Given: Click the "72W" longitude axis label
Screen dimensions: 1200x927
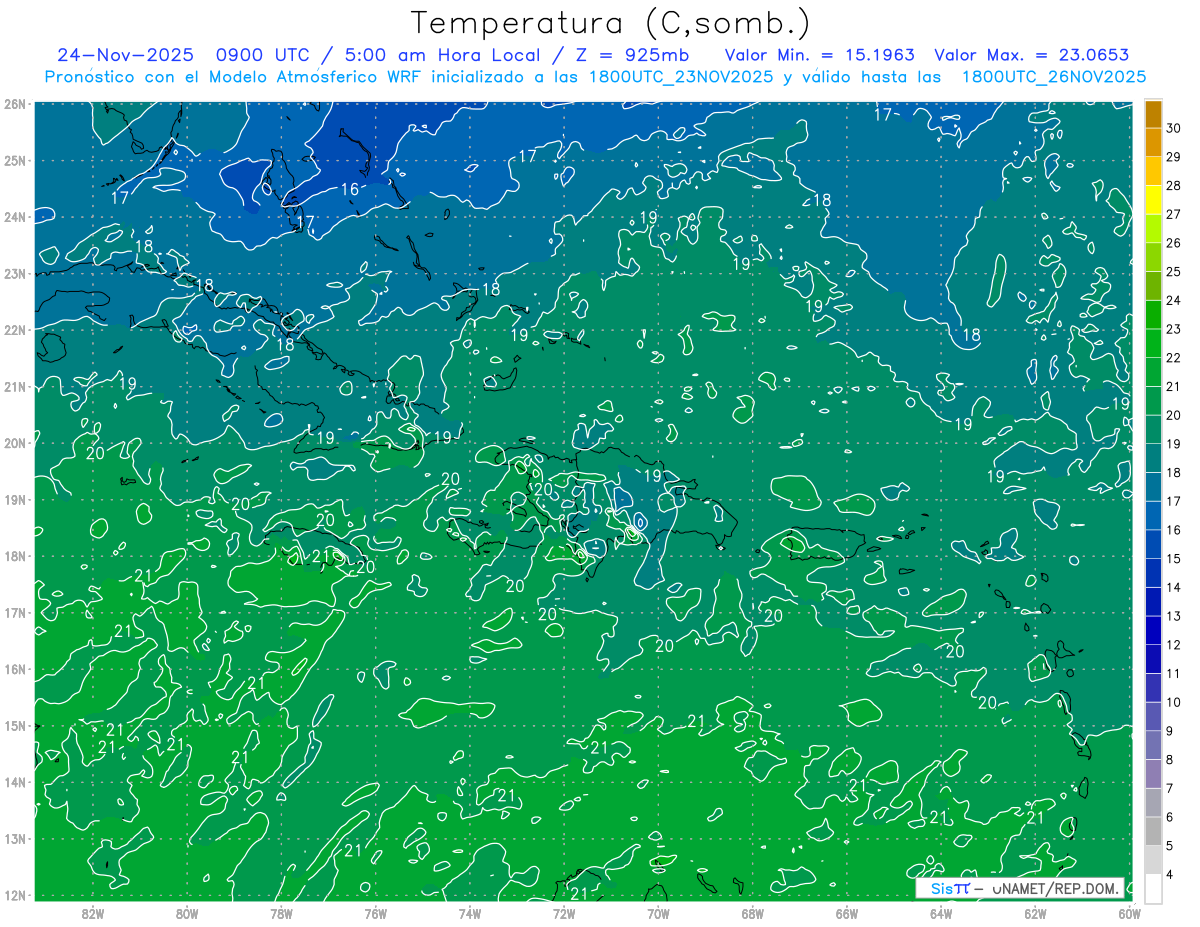Looking at the screenshot, I should [564, 913].
